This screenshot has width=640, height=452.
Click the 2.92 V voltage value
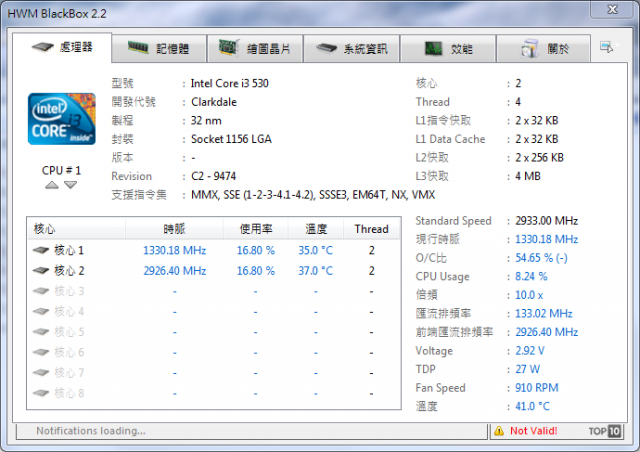click(530, 351)
